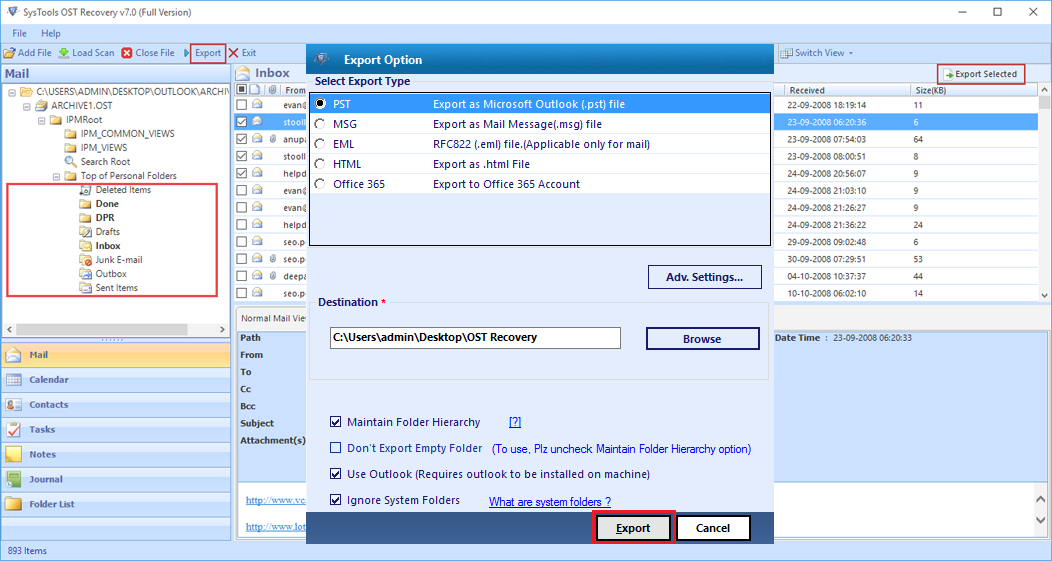Select the DPR folder in the tree
Screen dimensions: 1052x561
pyautogui.click(x=105, y=218)
